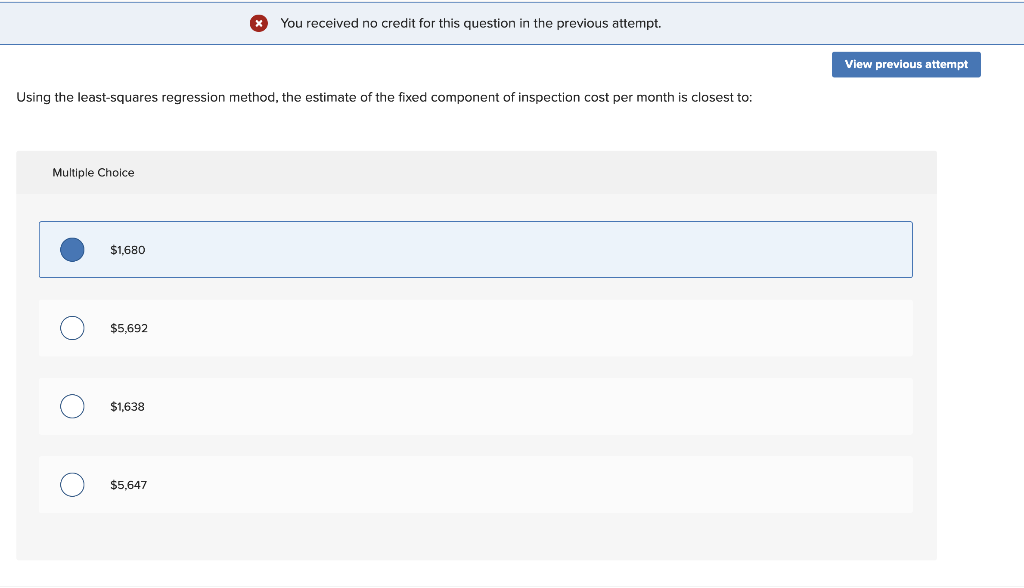The height and width of the screenshot is (588, 1024).
Task: Click the least-squares regression question text
Action: 385,98
